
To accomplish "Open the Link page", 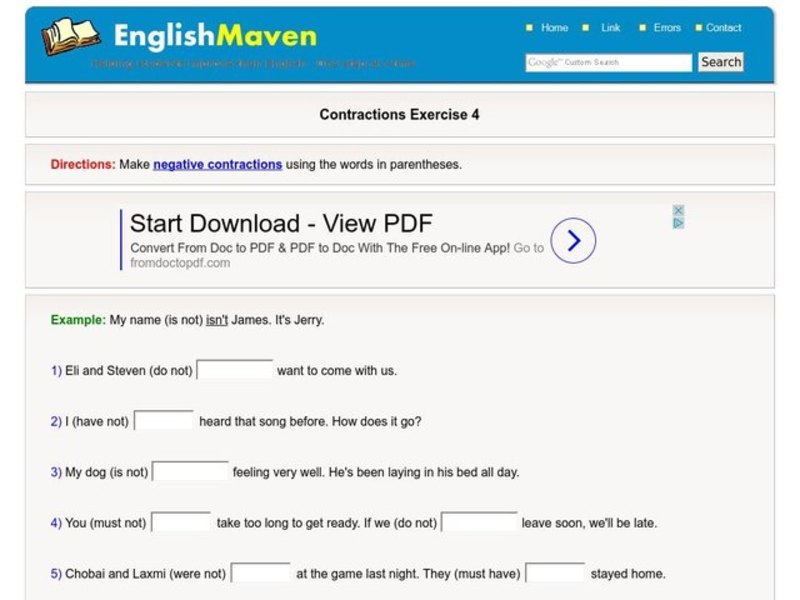I will (610, 28).
